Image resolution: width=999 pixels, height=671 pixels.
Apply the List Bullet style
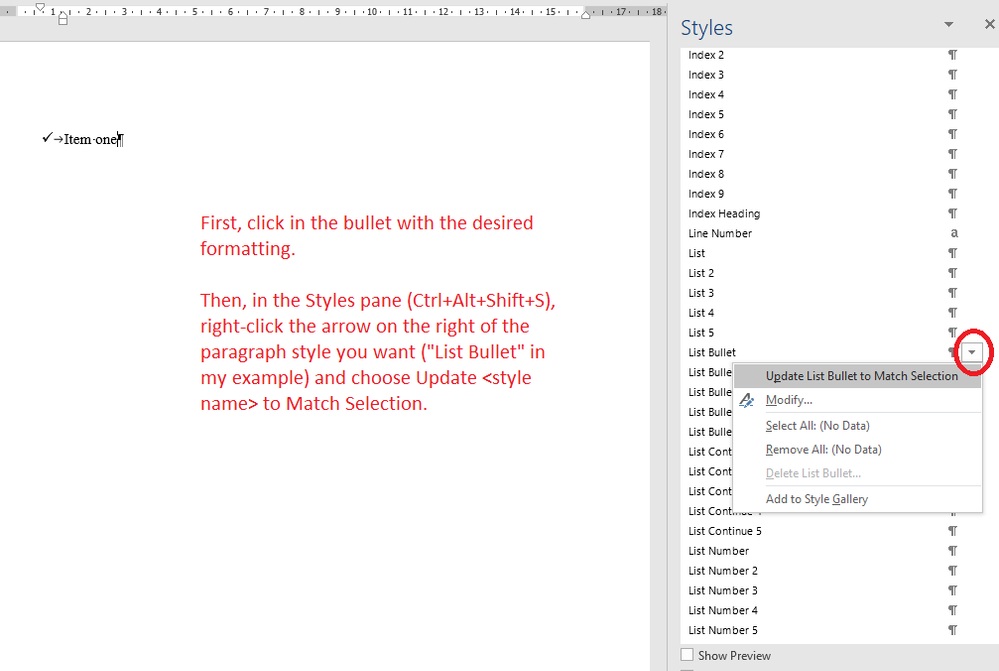click(x=712, y=352)
